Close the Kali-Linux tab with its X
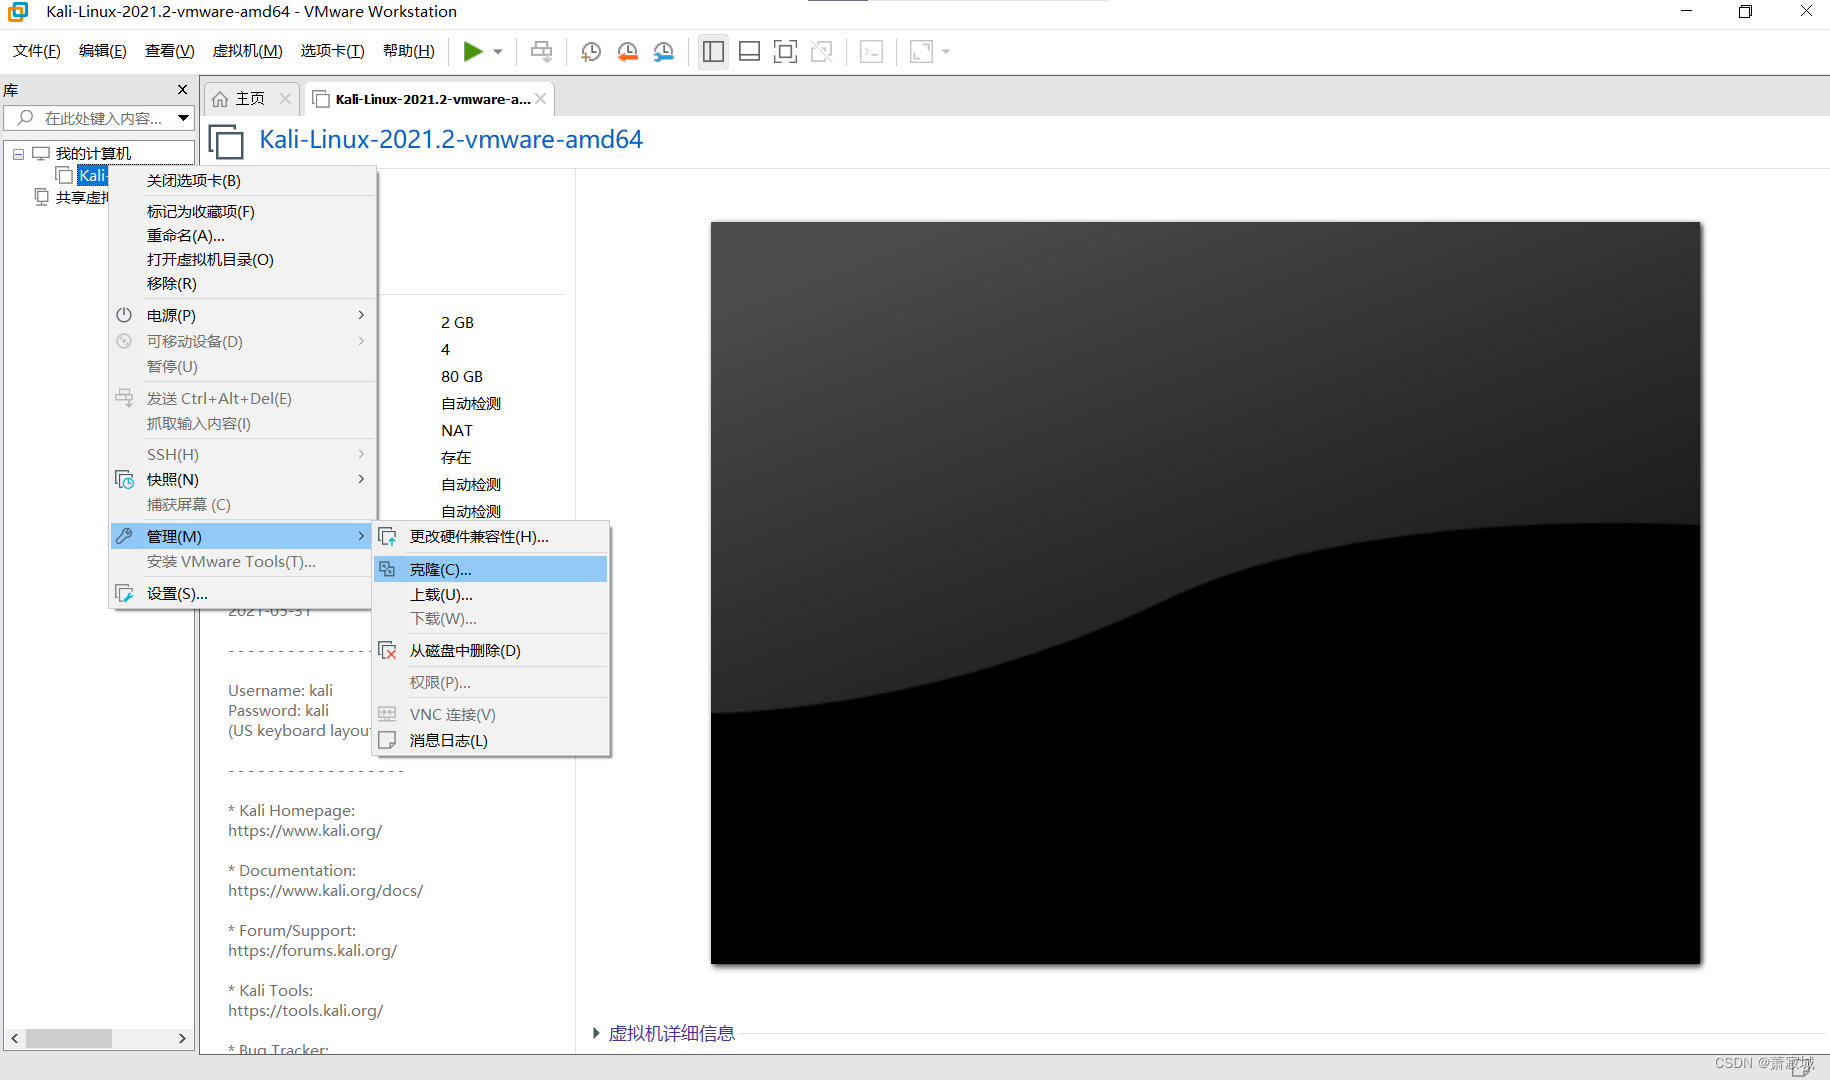 pos(541,98)
